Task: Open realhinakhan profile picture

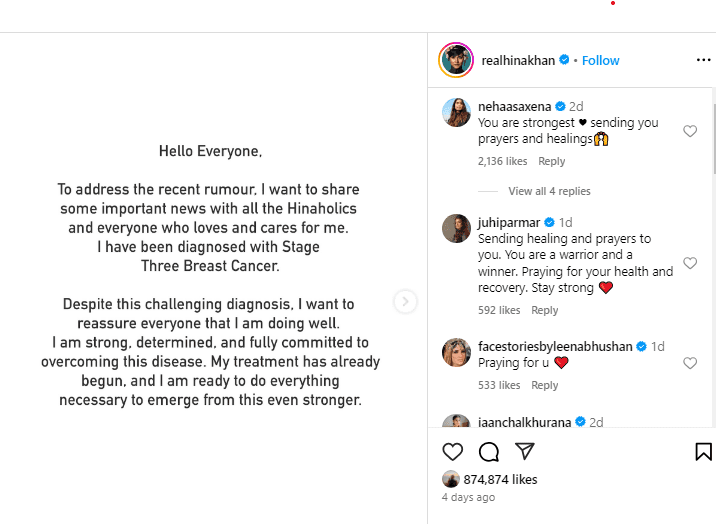Action: (x=456, y=60)
